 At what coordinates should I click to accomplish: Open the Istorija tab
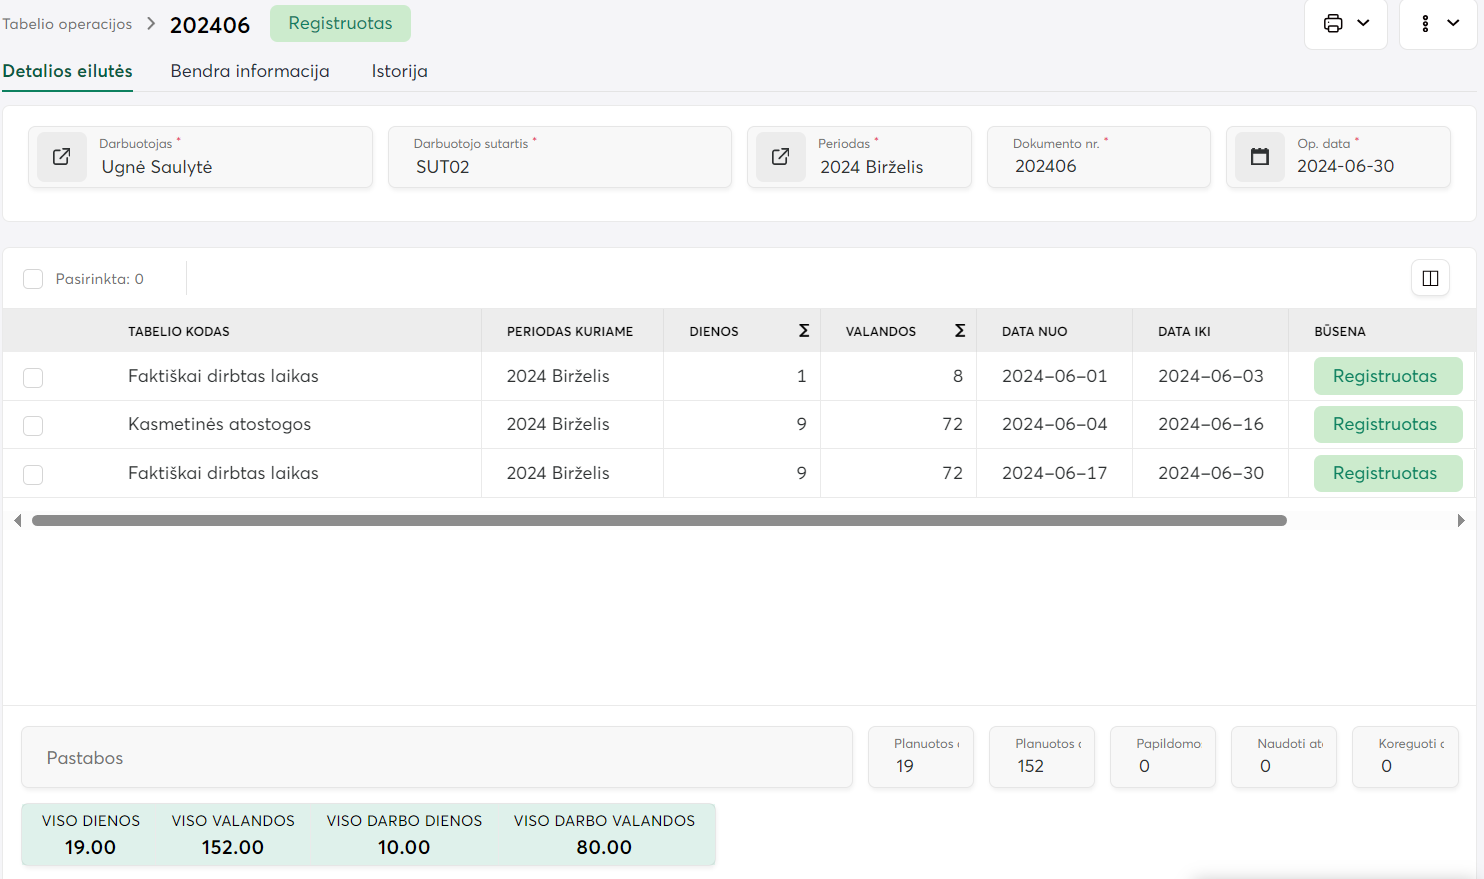[x=399, y=71]
